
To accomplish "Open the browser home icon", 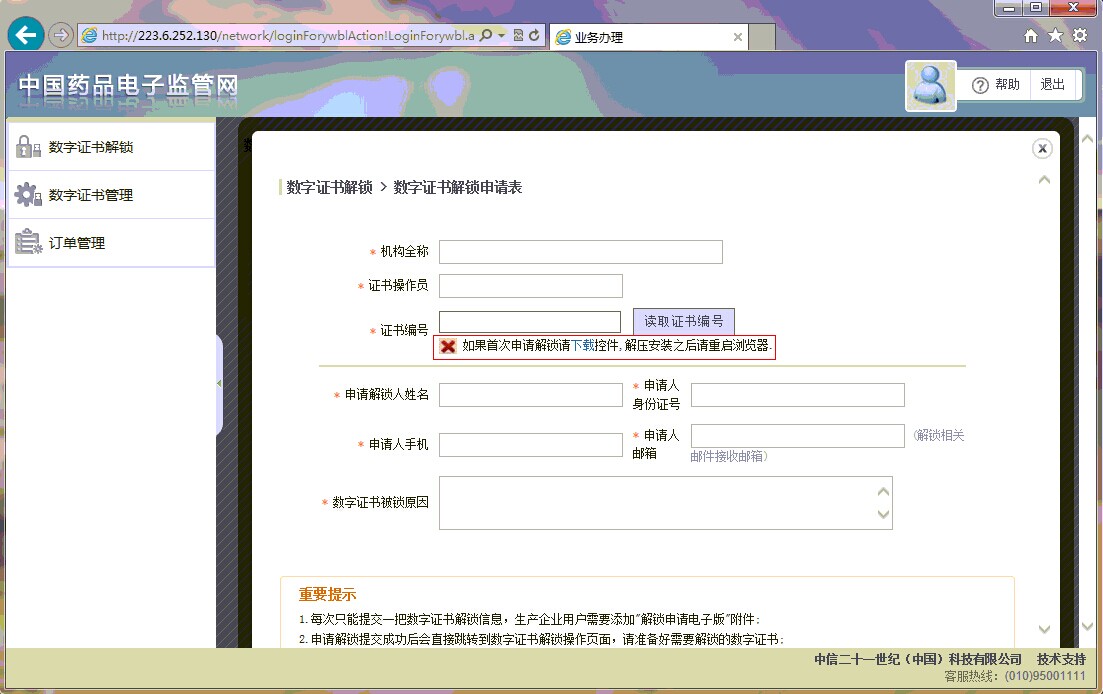I will pyautogui.click(x=1031, y=36).
